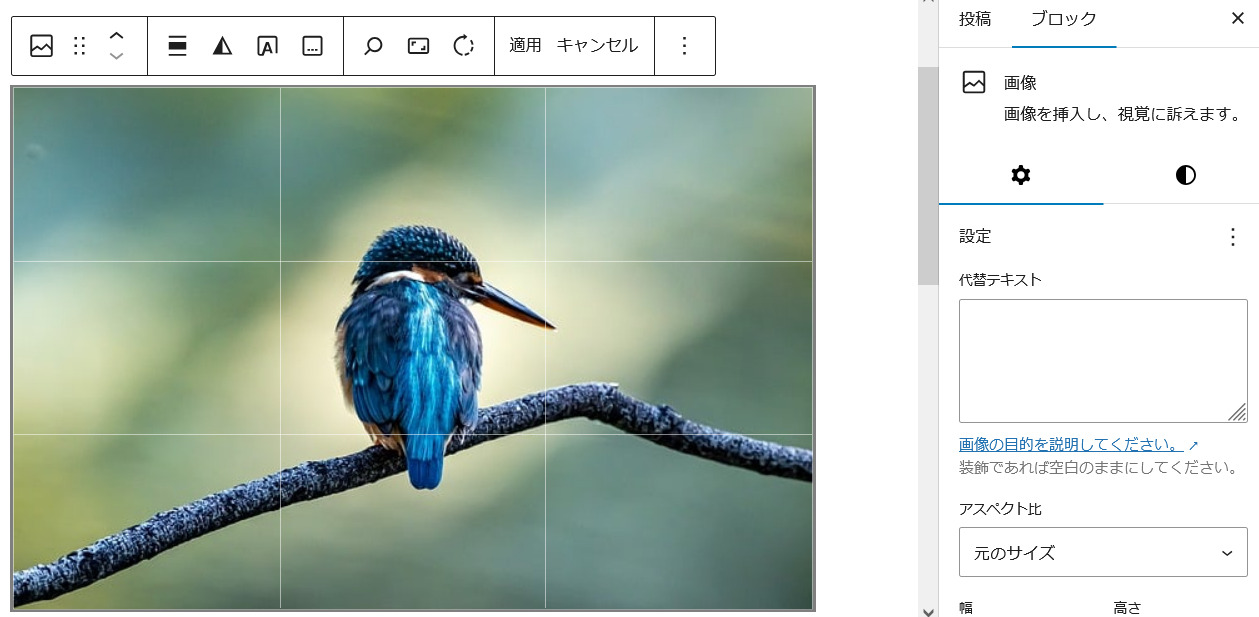Apply a duotone filter to the image
Screen dimensions: 1259x617
(222, 46)
